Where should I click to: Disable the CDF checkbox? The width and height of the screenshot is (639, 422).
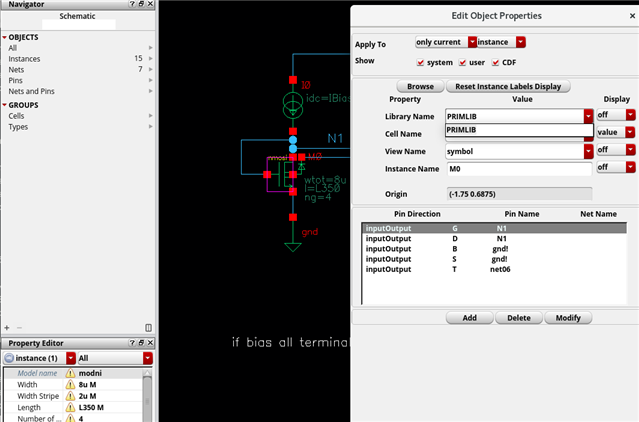(498, 61)
